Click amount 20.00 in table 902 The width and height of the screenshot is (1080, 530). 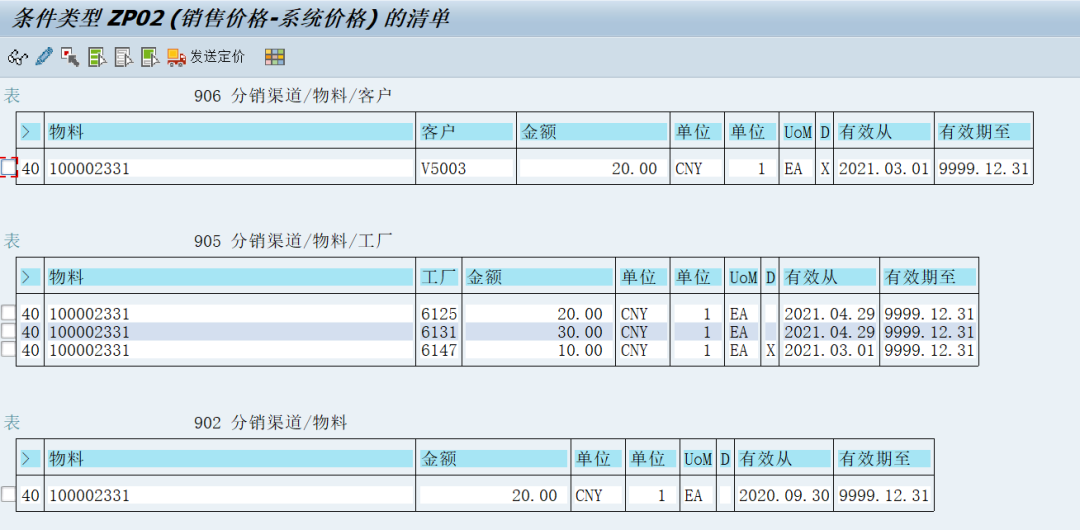[x=494, y=496]
